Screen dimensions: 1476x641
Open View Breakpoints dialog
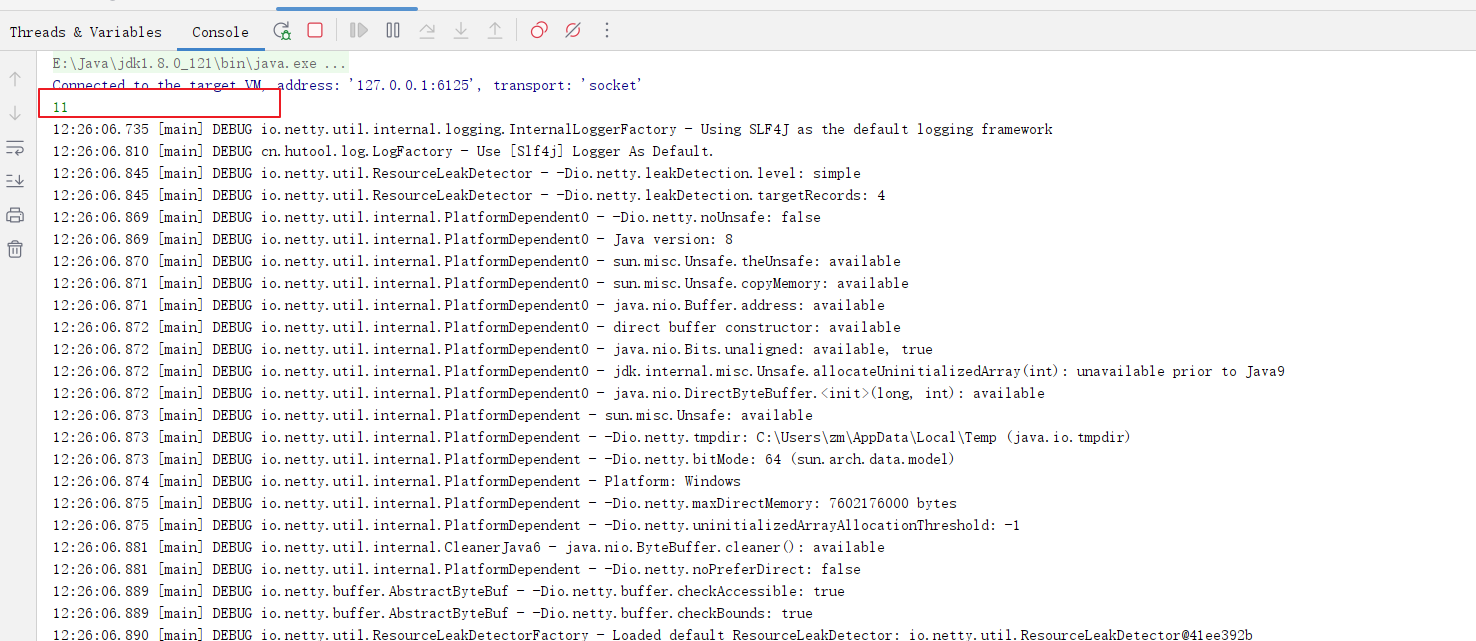pos(539,31)
